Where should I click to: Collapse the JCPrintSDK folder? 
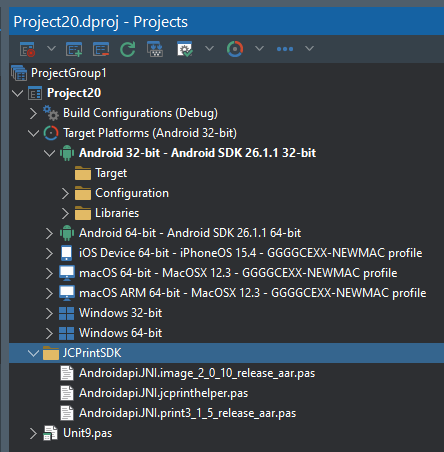[33, 353]
